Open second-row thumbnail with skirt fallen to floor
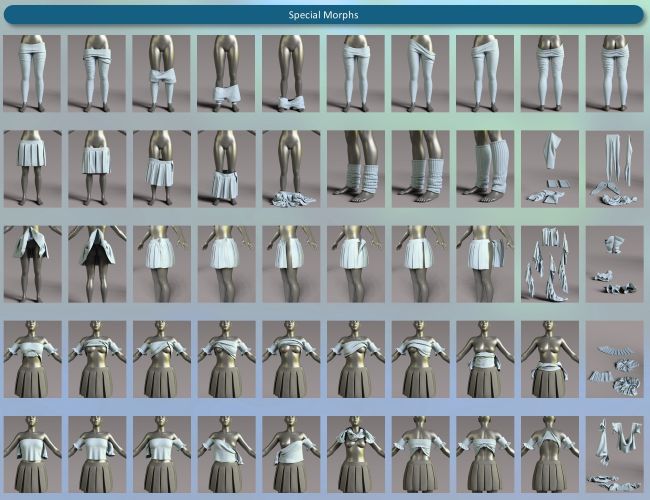Screen dimensions: 650x500 coord(291,166)
